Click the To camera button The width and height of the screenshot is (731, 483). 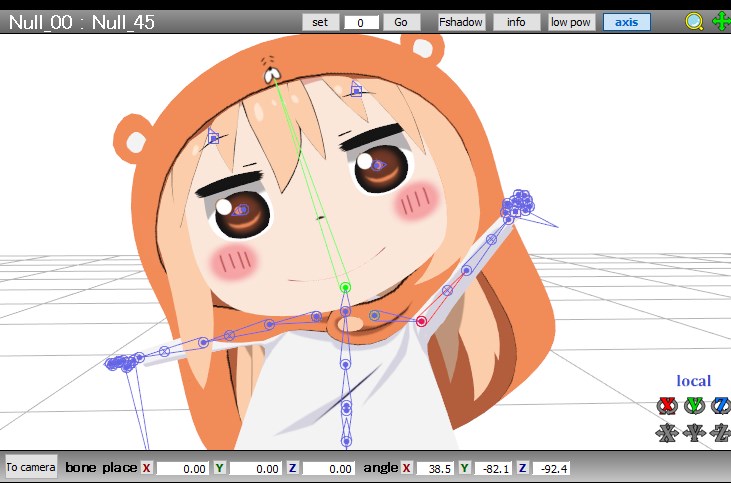31,467
